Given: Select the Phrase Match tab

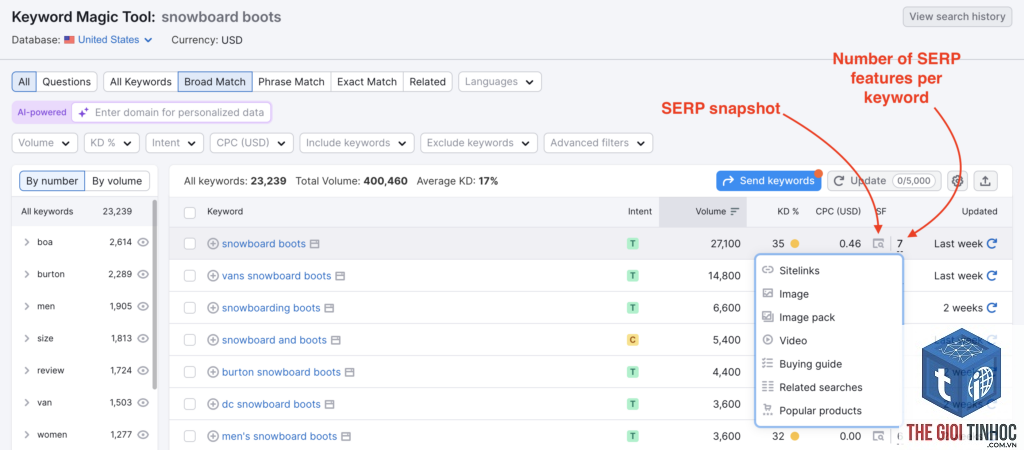Looking at the screenshot, I should pos(291,82).
